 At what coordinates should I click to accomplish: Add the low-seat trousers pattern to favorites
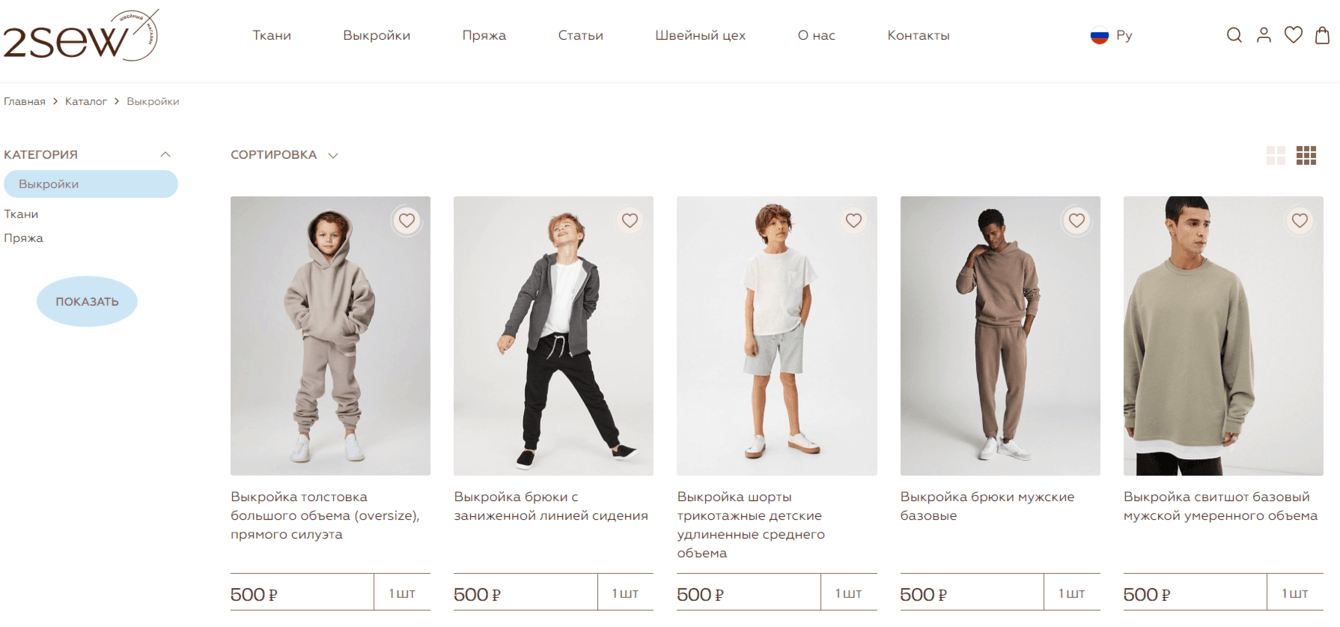click(x=629, y=220)
